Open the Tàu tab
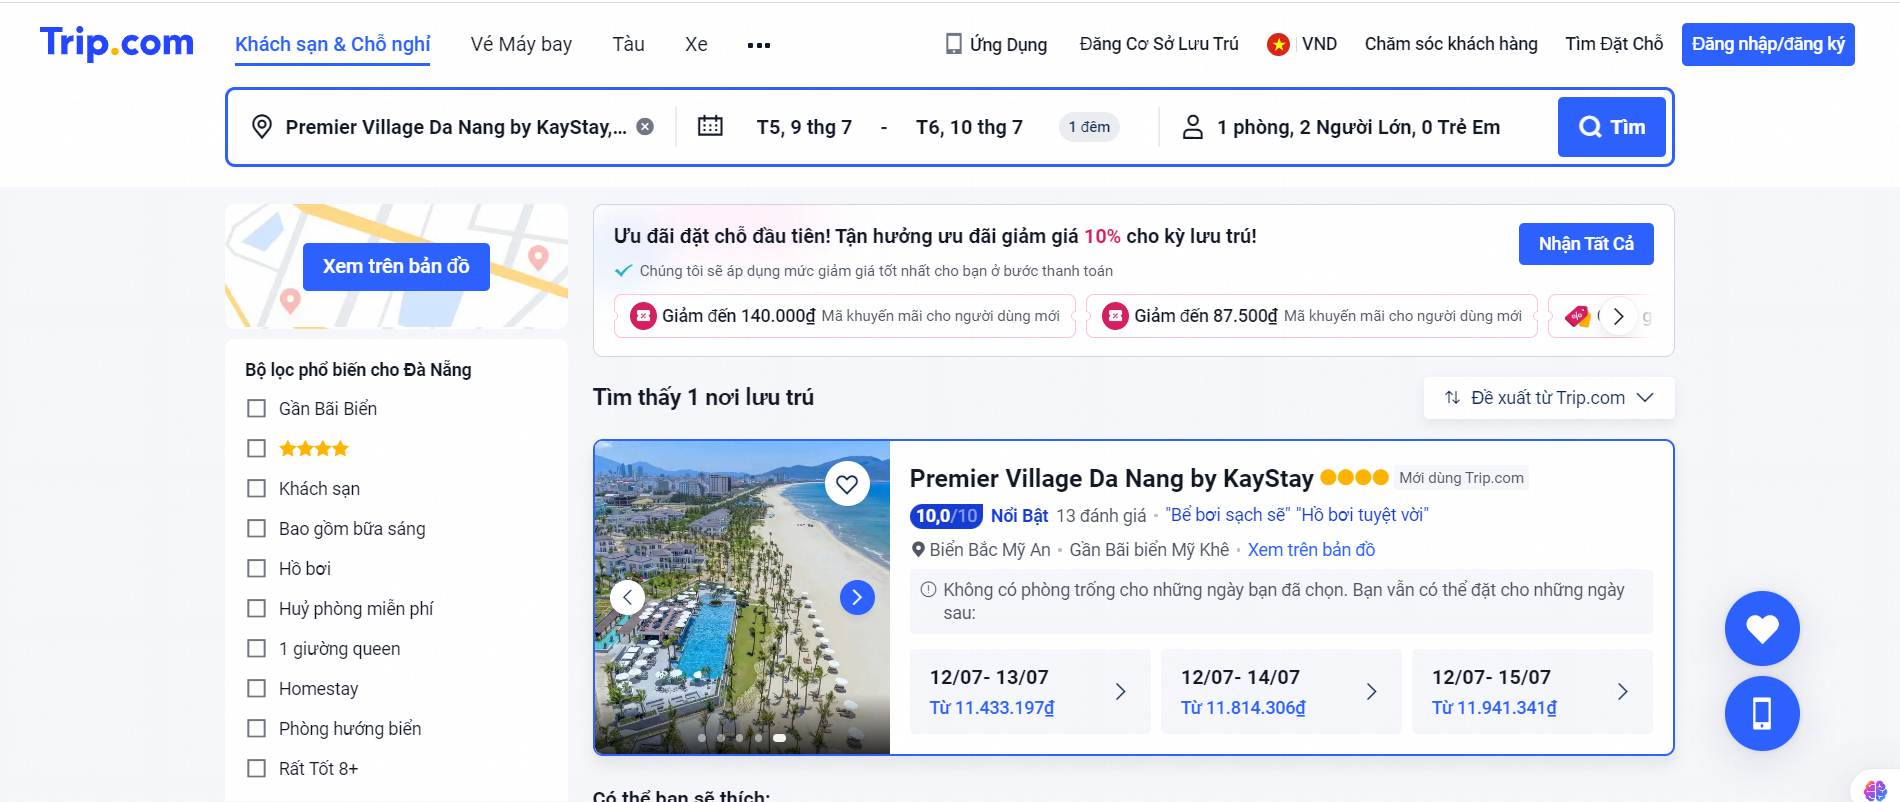Screen dimensions: 1900x802 click(628, 44)
